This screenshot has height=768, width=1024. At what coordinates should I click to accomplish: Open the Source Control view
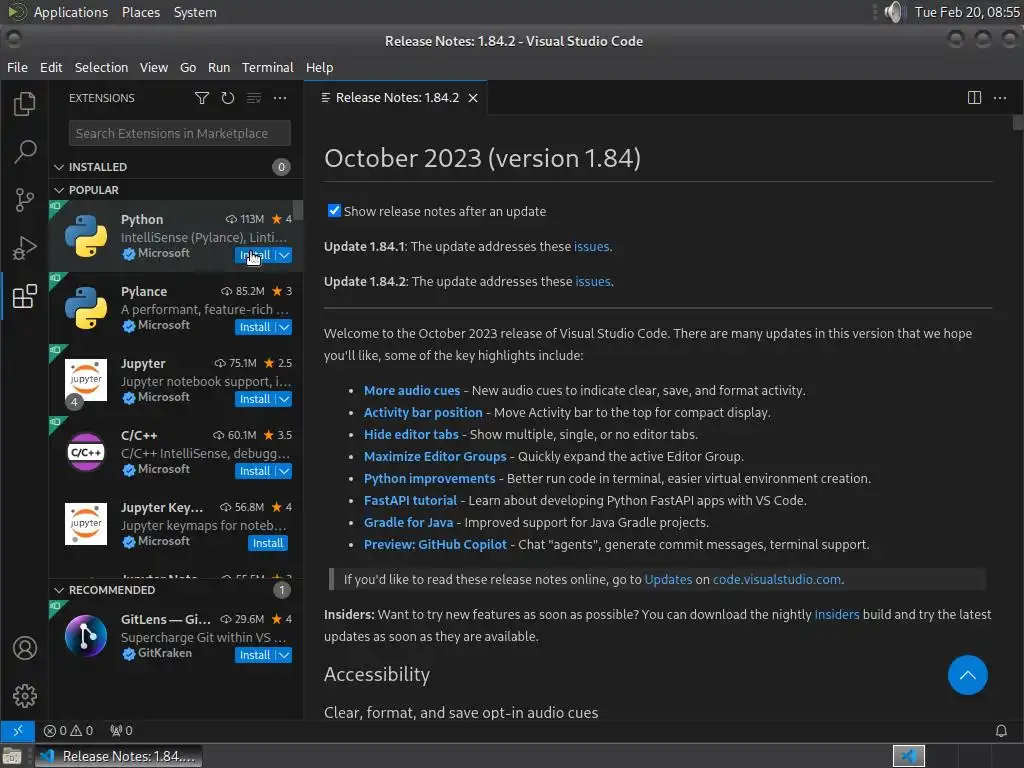[24, 200]
